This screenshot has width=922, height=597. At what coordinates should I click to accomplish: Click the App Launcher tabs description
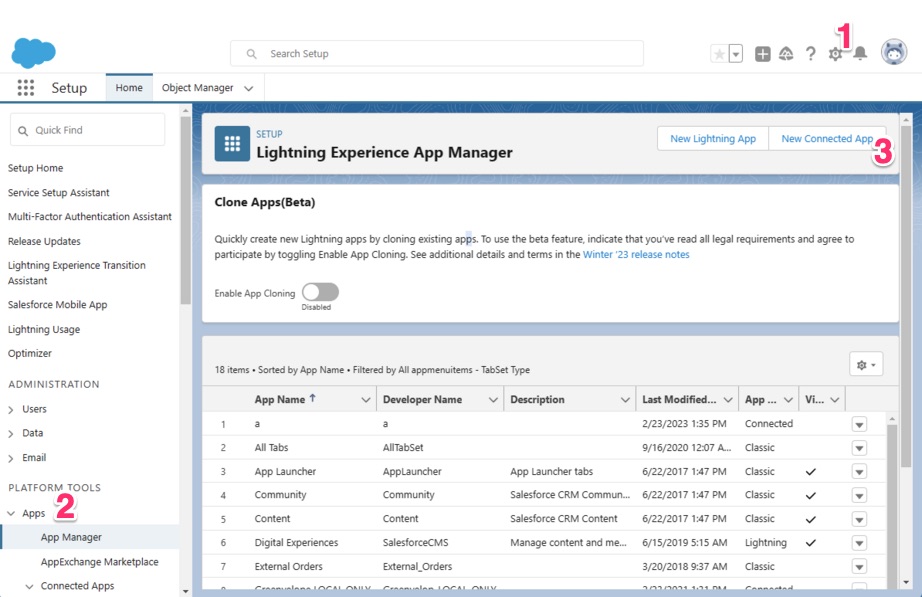(x=551, y=472)
